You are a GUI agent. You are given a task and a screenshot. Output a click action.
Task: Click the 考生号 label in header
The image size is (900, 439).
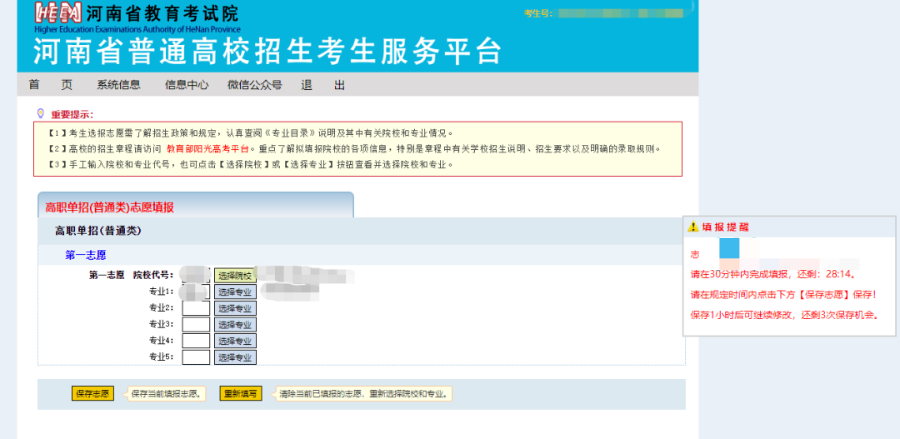tap(538, 13)
